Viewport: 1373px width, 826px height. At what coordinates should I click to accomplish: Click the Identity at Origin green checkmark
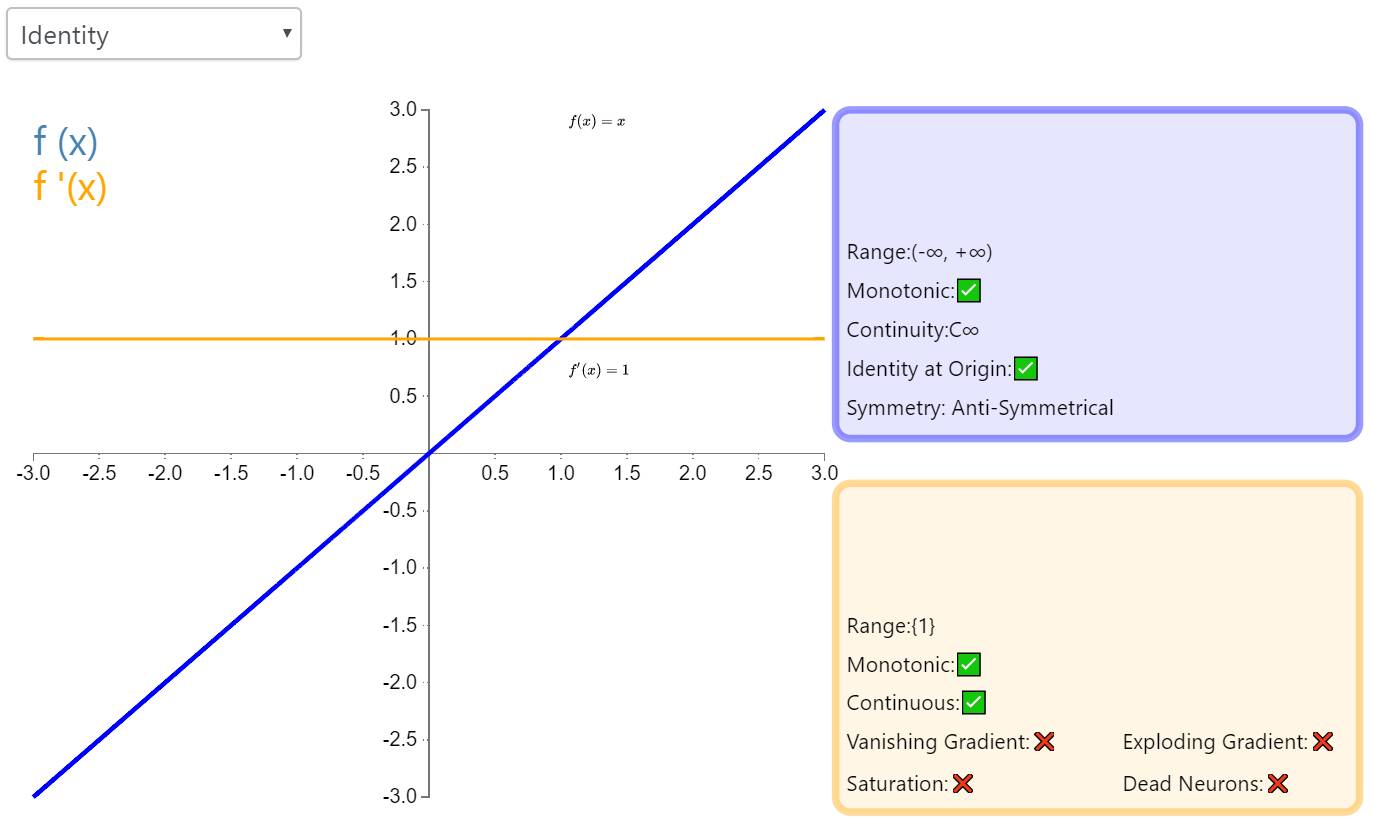coord(1025,369)
